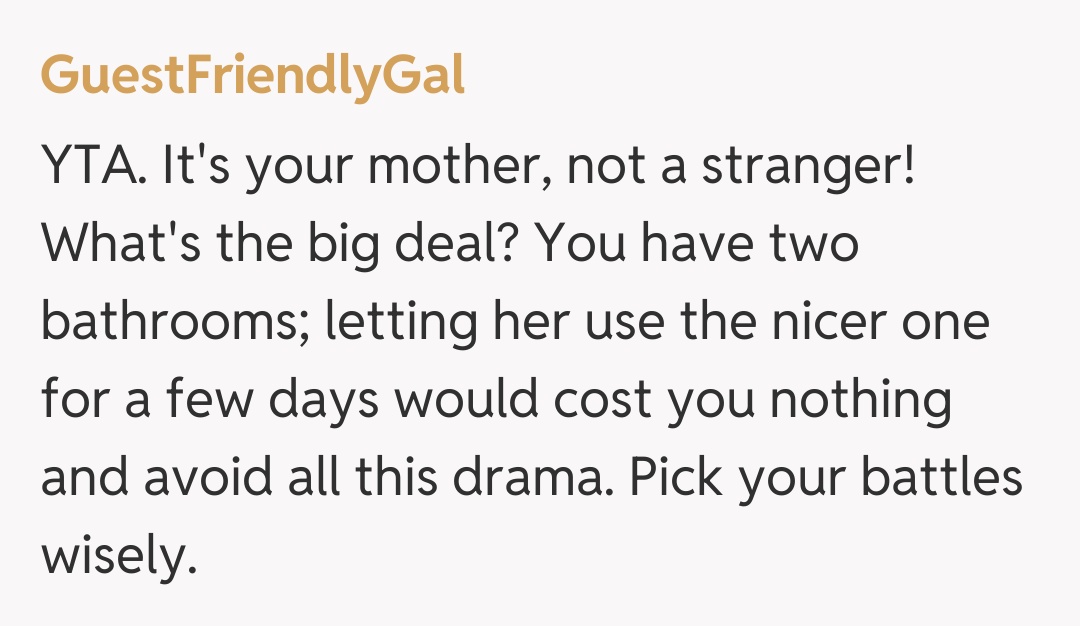
Task: Click the phrase "Pick your battles"
Action: (x=826, y=477)
